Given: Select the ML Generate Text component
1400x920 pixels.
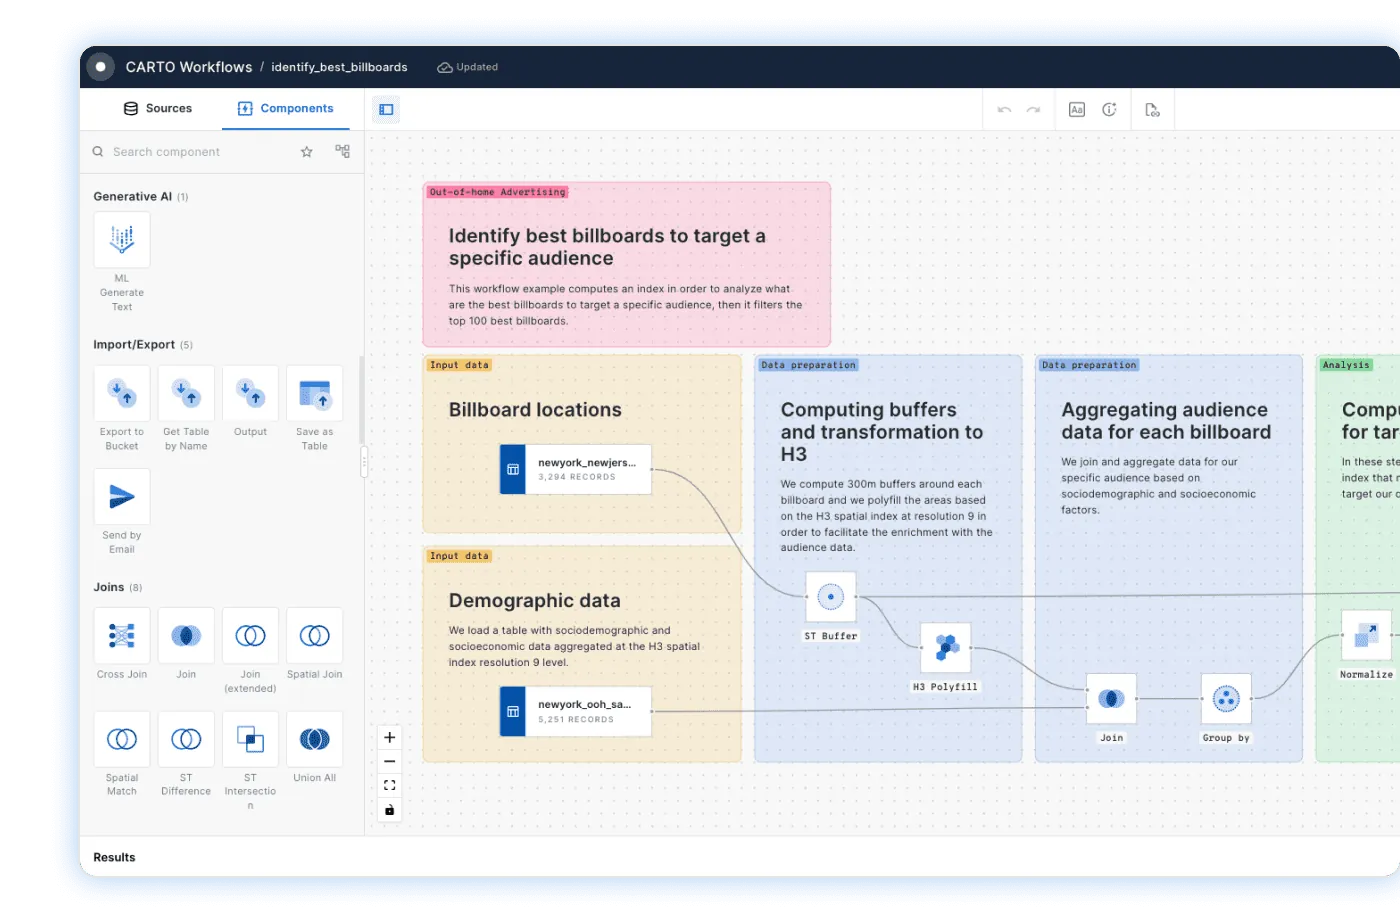Looking at the screenshot, I should (x=121, y=240).
